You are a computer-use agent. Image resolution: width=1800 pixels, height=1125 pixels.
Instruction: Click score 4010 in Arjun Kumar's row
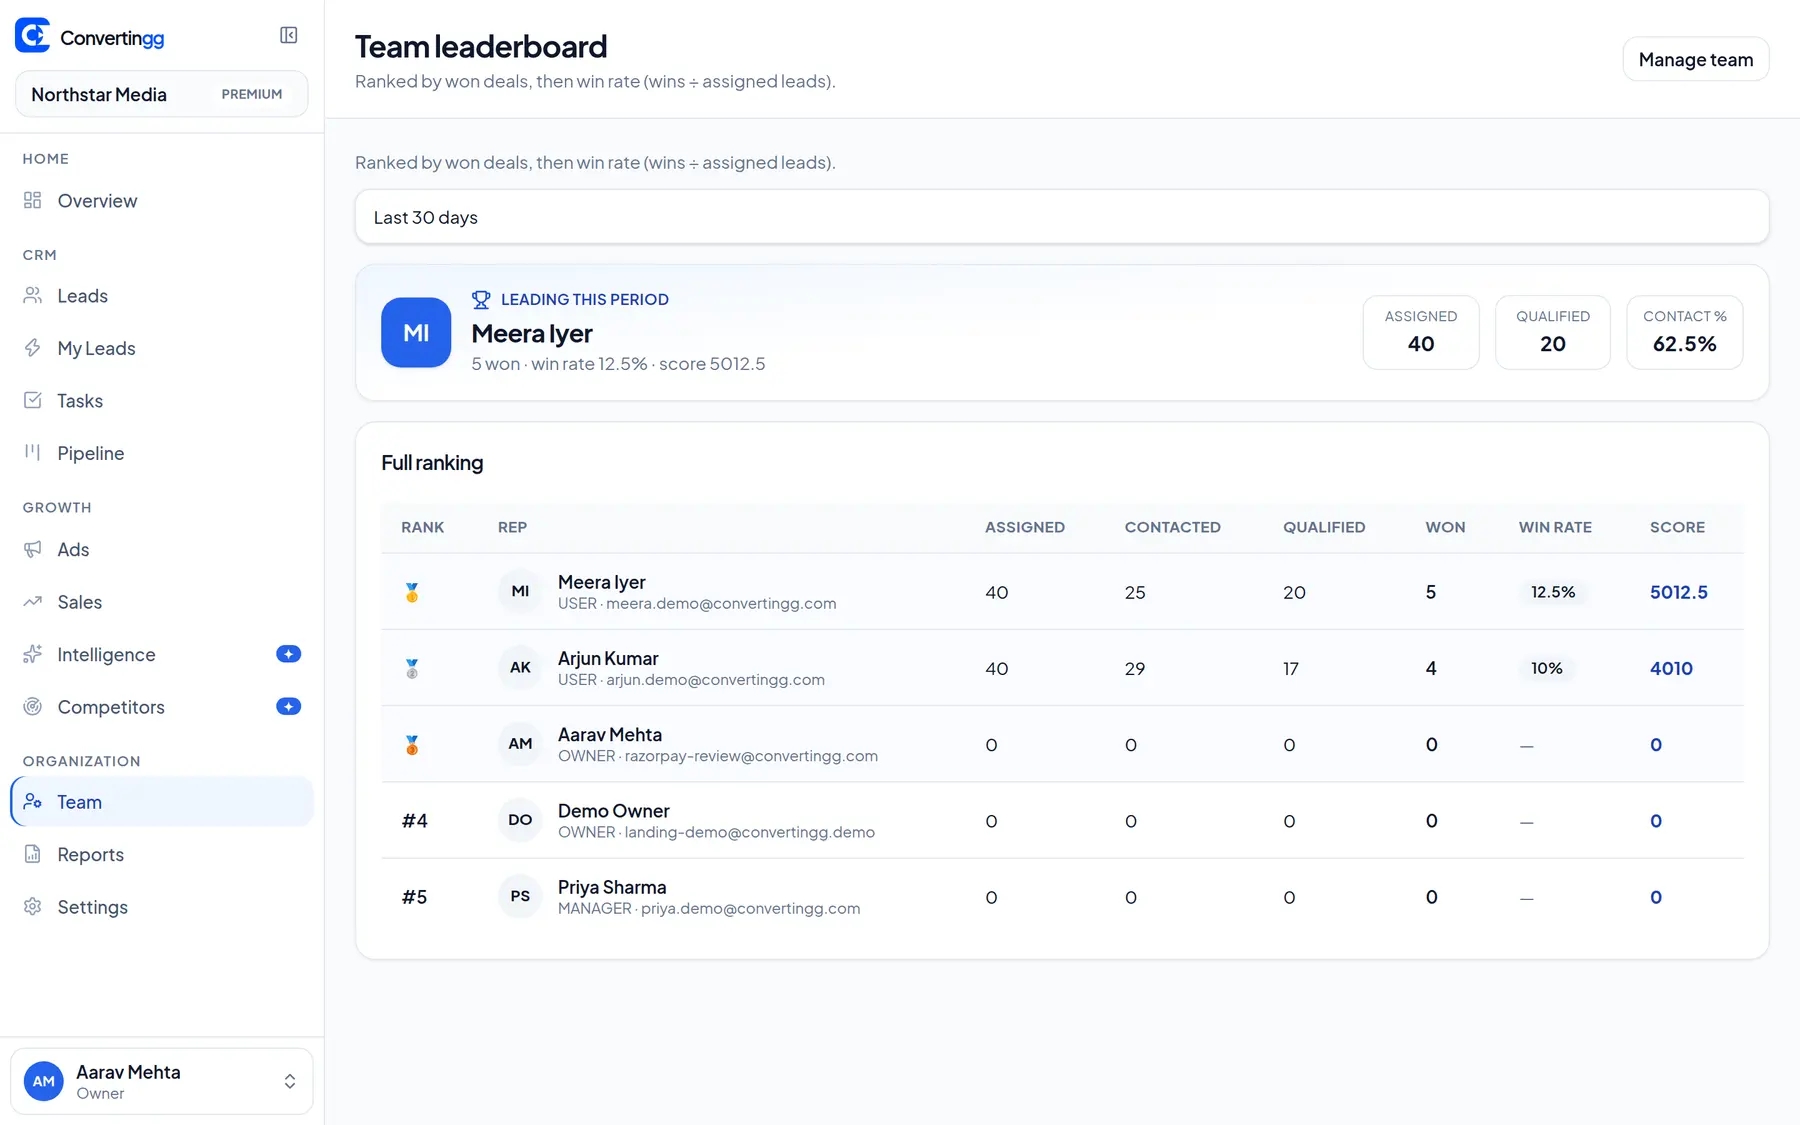tap(1671, 668)
